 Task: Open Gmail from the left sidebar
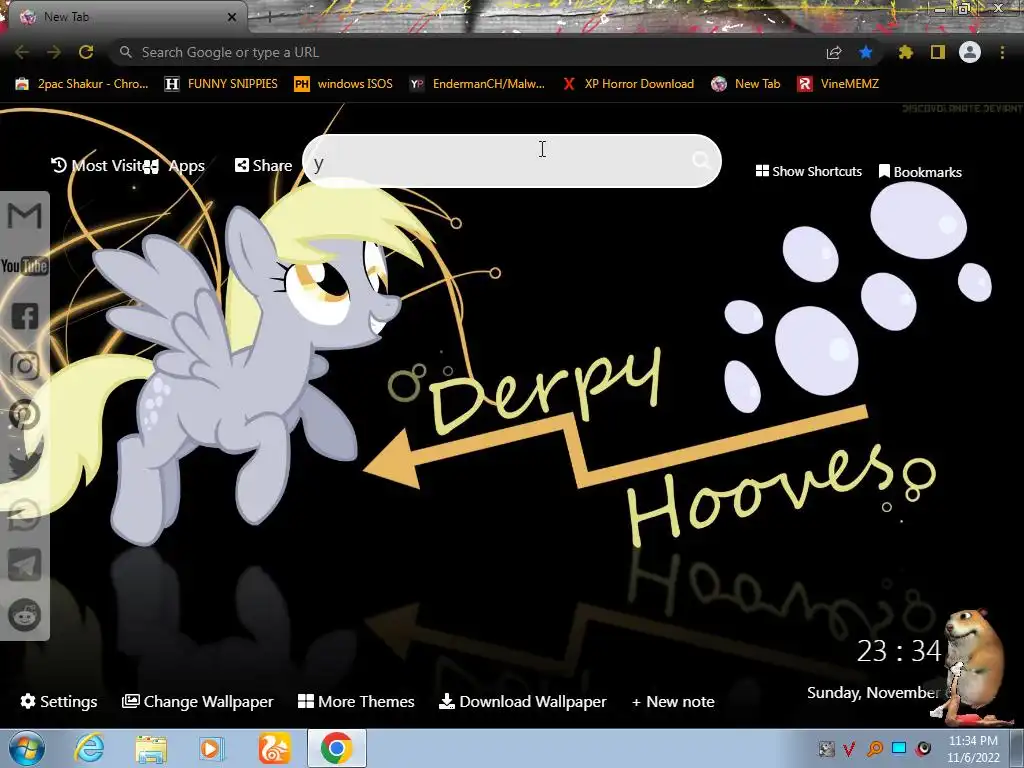pos(25,216)
